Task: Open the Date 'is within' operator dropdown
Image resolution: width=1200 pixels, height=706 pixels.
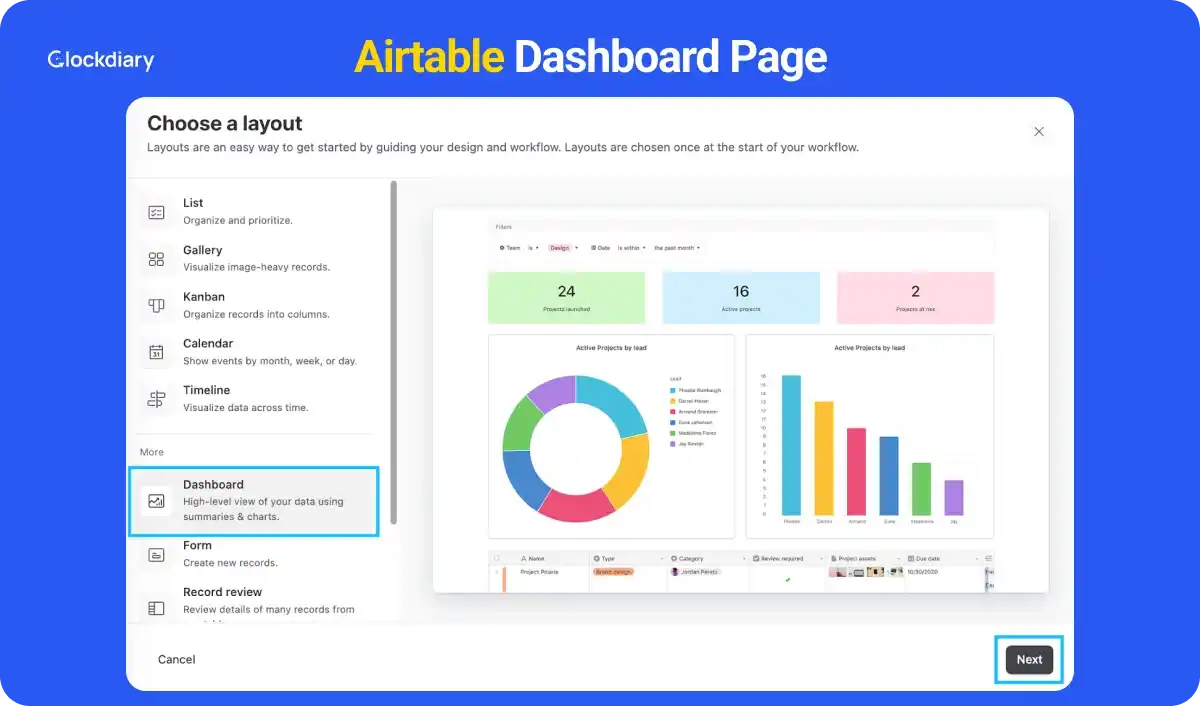Action: [632, 247]
